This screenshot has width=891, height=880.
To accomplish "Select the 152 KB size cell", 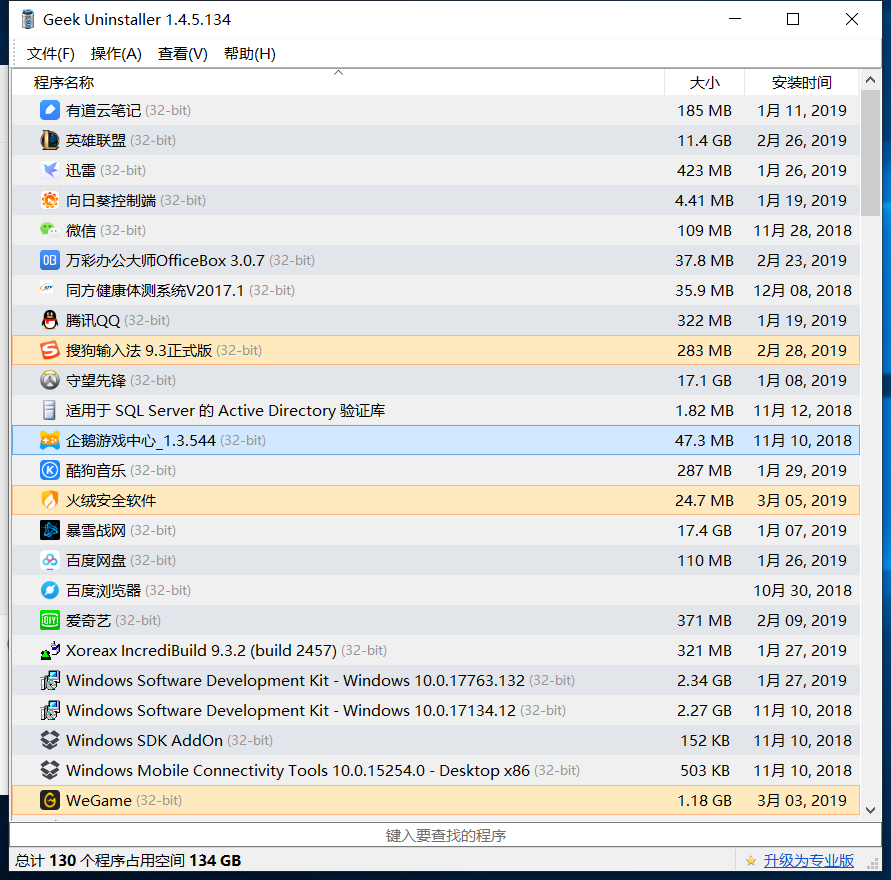I will coord(705,741).
